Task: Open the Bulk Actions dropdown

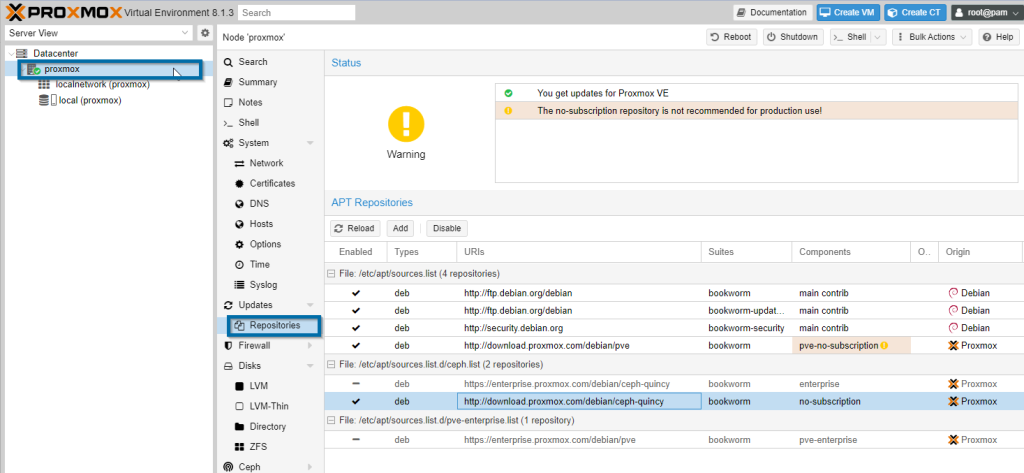Action: point(932,37)
